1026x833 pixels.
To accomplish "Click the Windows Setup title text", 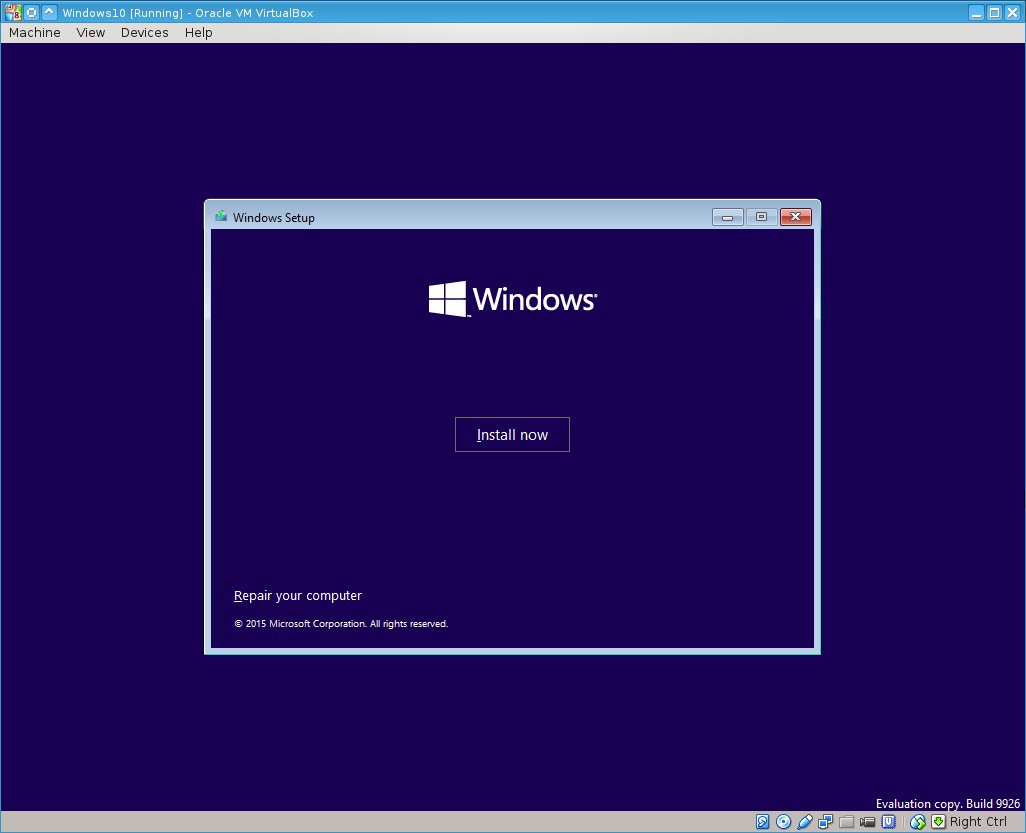I will click(274, 217).
